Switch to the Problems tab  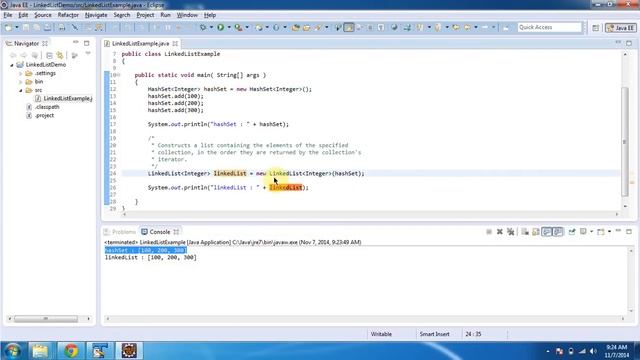120,232
